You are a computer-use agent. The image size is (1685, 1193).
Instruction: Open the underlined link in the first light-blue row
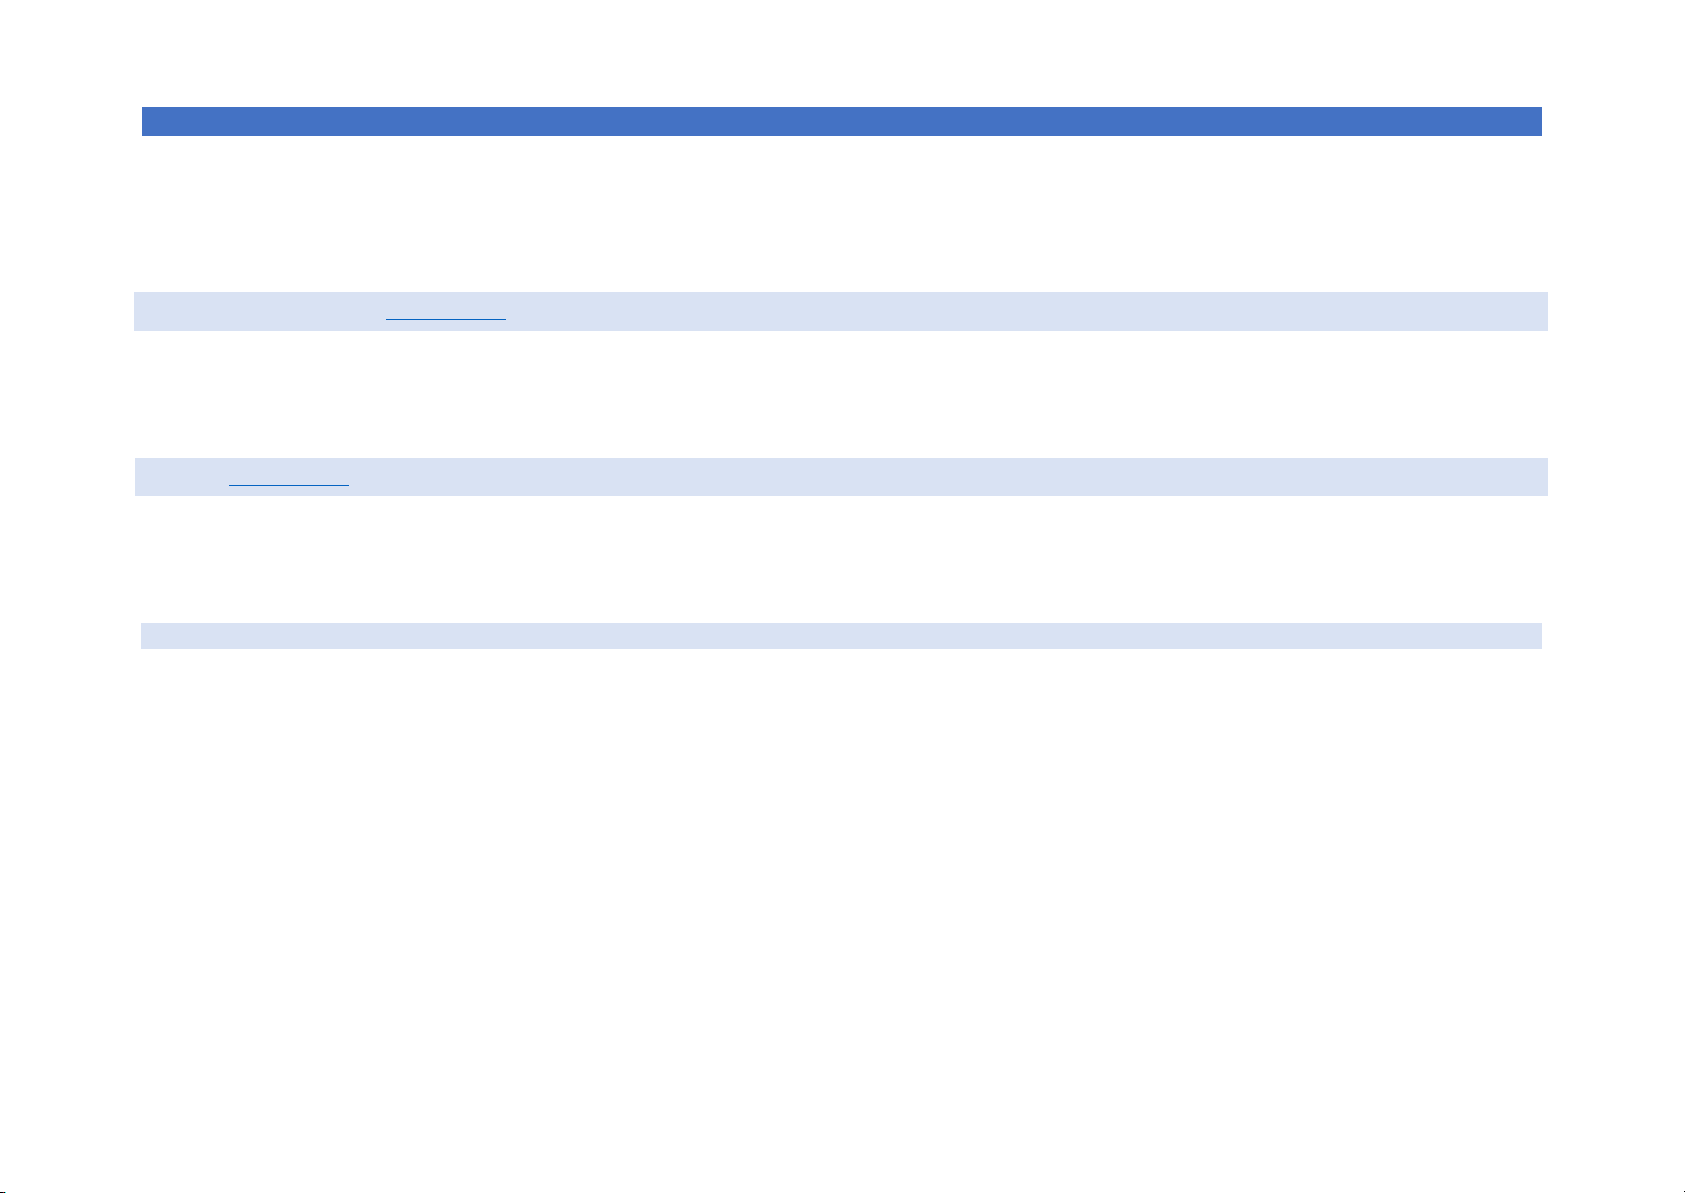446,313
